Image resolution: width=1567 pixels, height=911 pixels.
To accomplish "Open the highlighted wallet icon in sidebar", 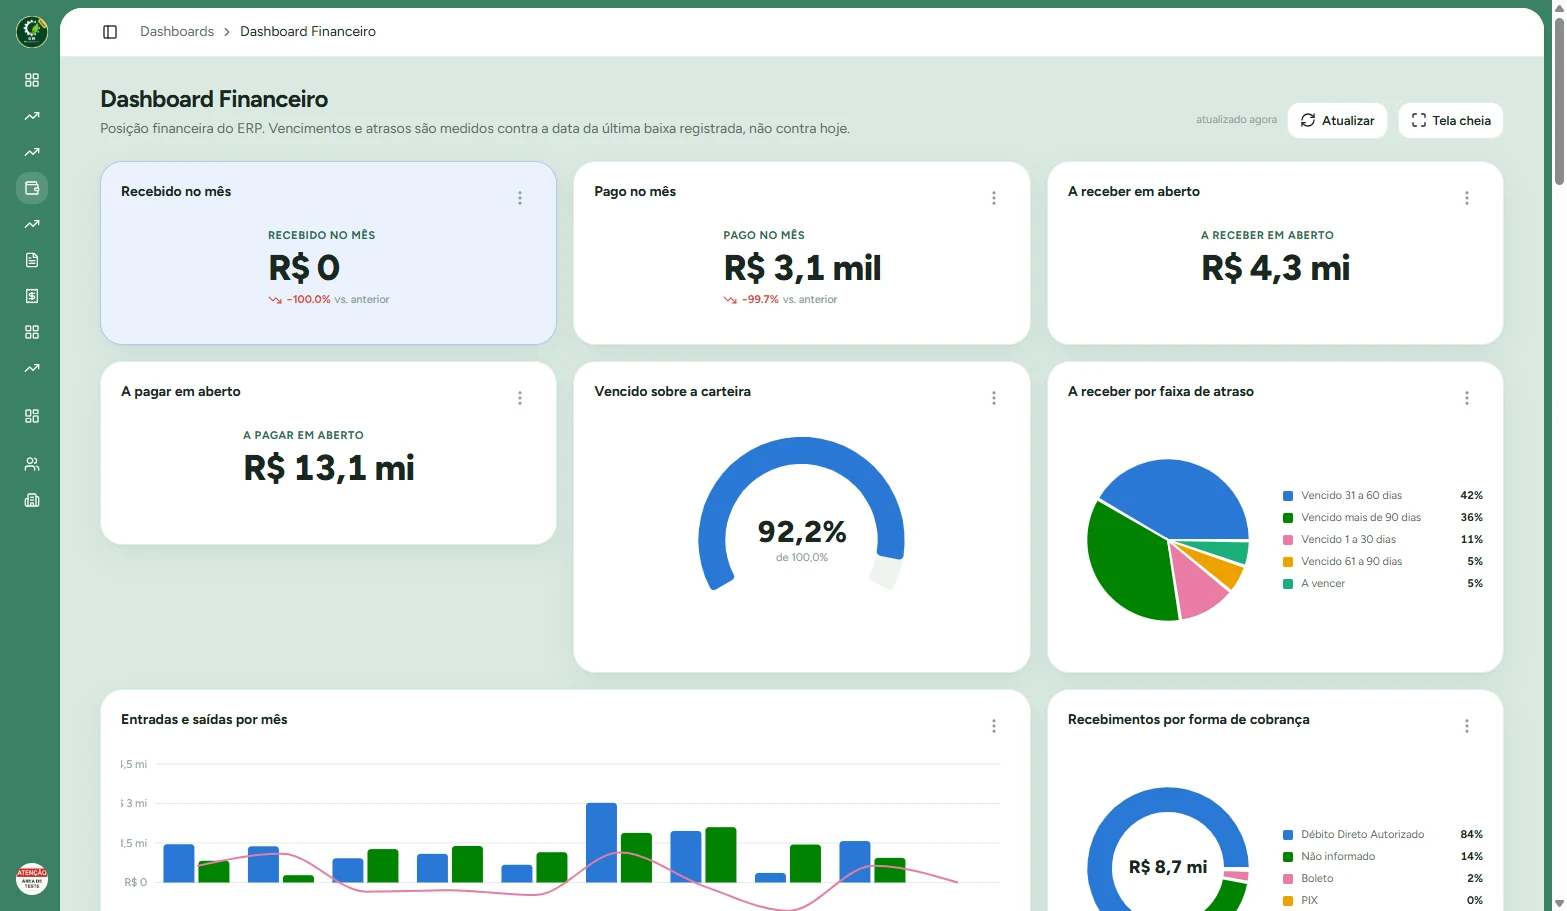I will 32,188.
